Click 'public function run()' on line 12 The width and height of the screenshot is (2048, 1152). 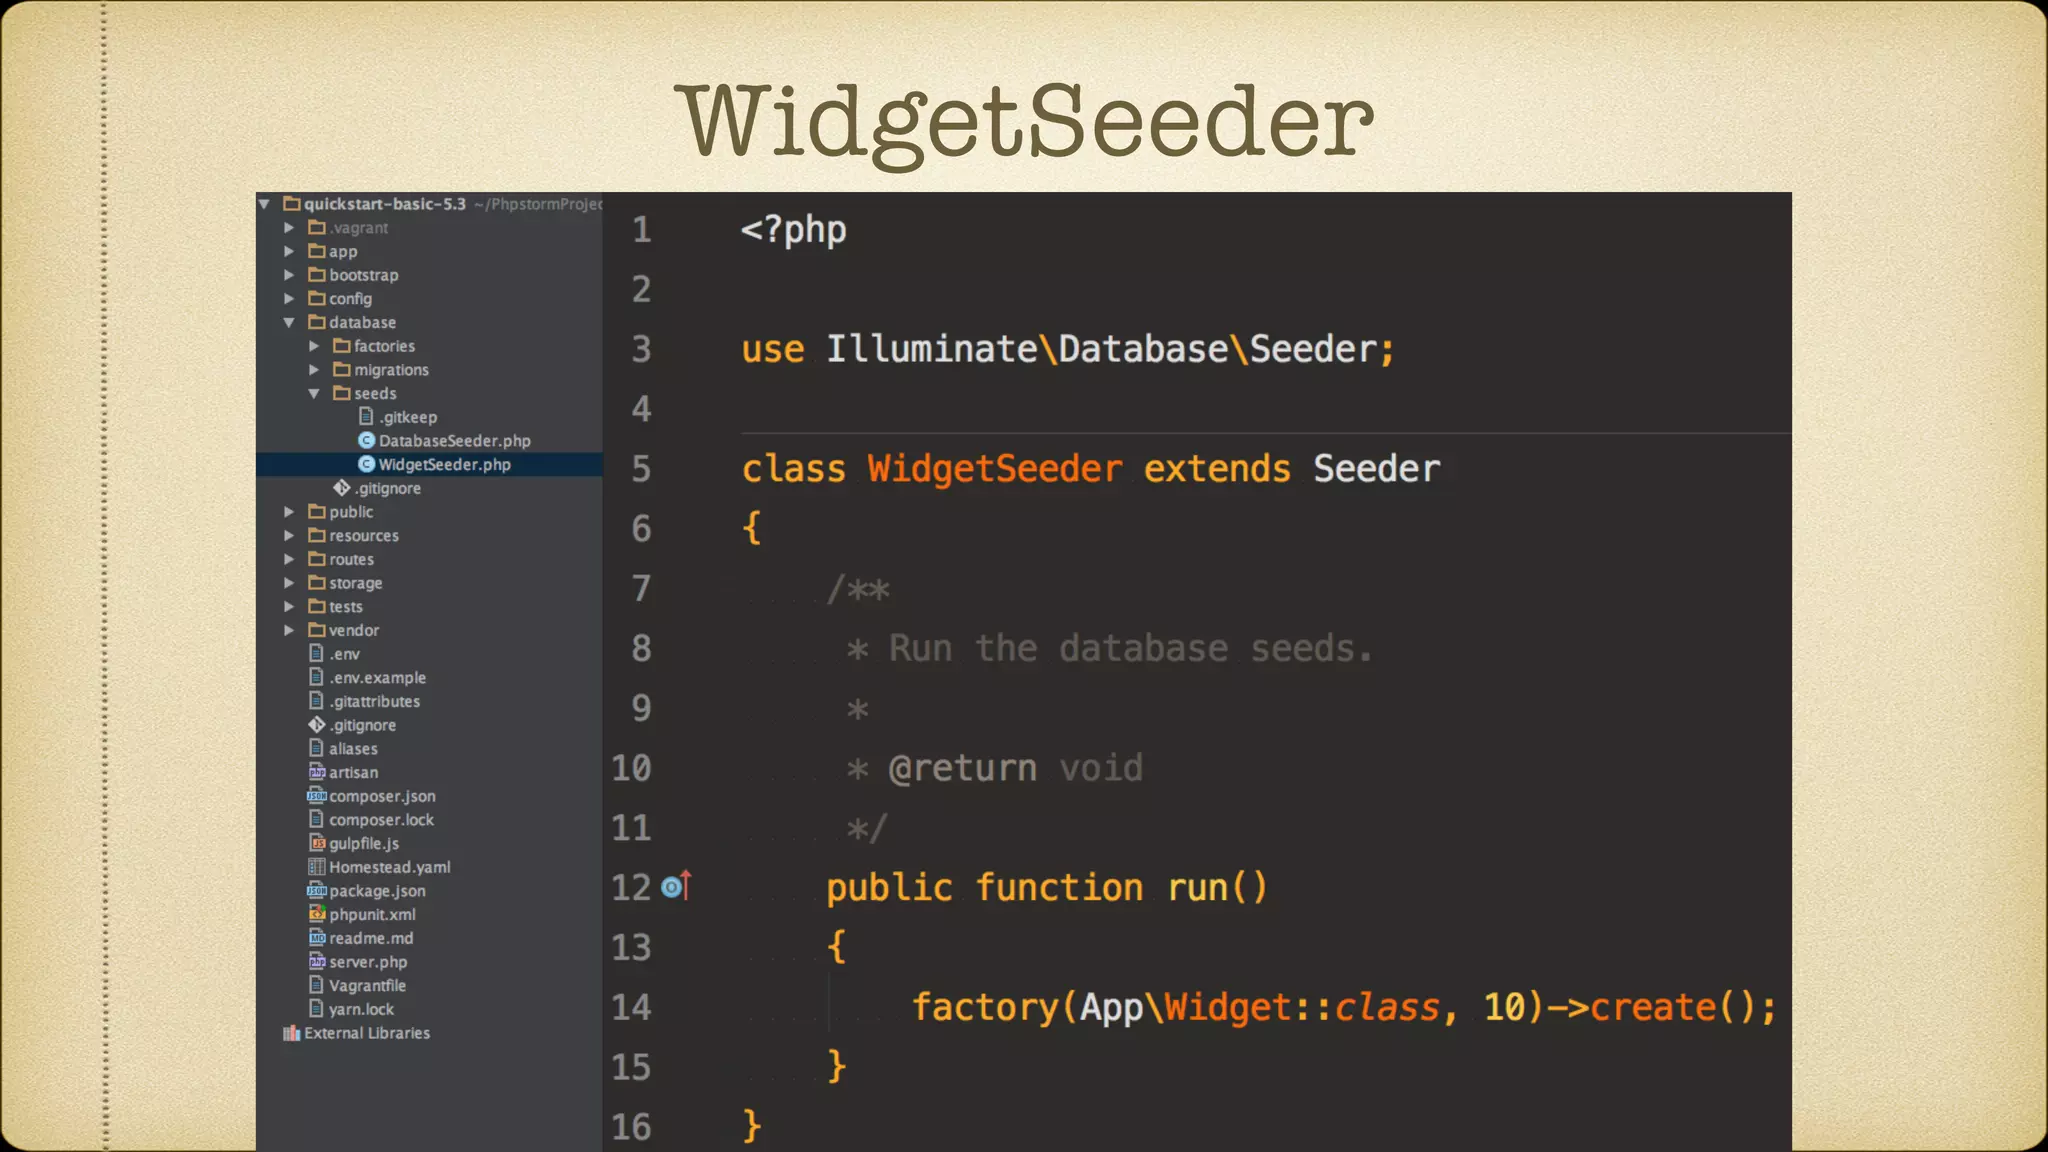coord(1047,887)
